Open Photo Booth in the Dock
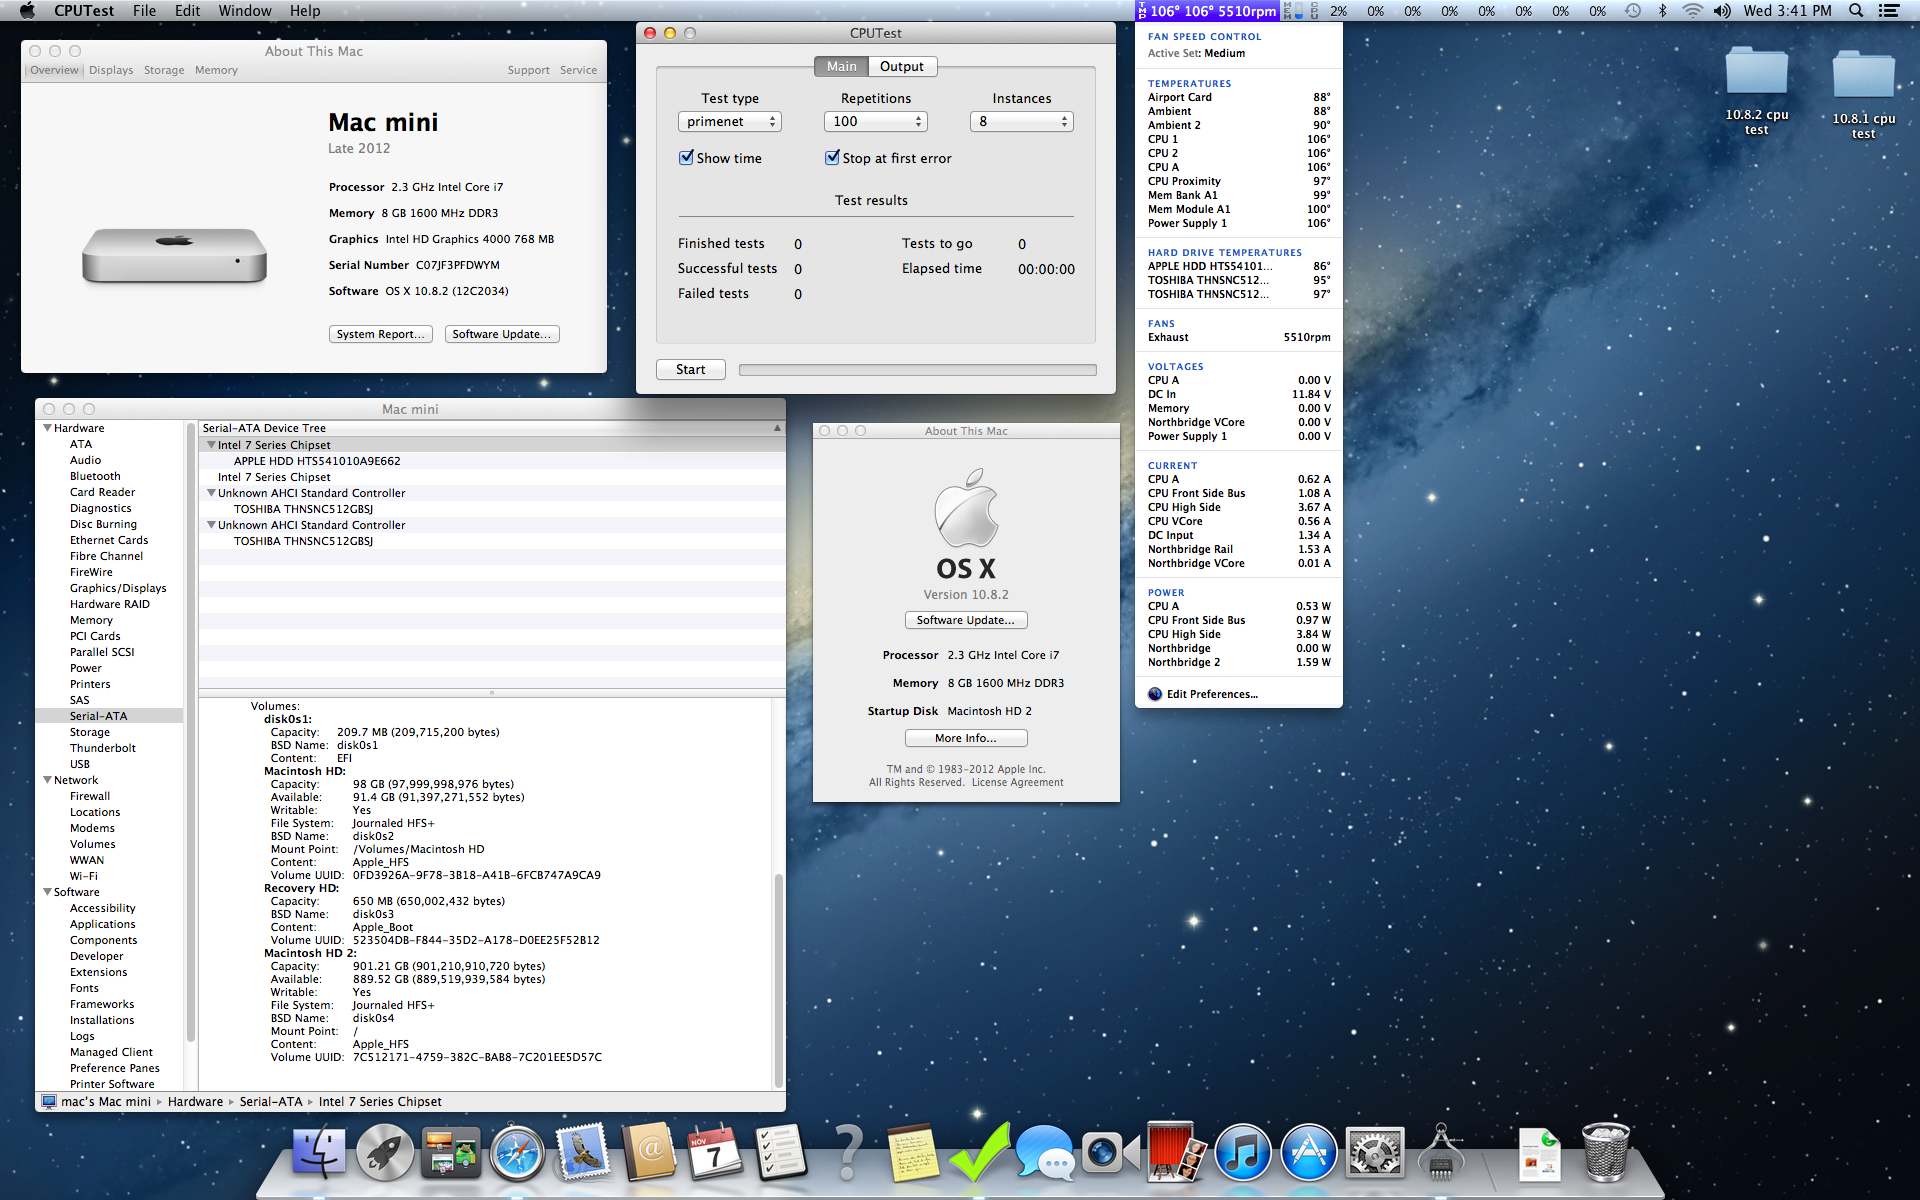The height and width of the screenshot is (1200, 1920). tap(1176, 1153)
